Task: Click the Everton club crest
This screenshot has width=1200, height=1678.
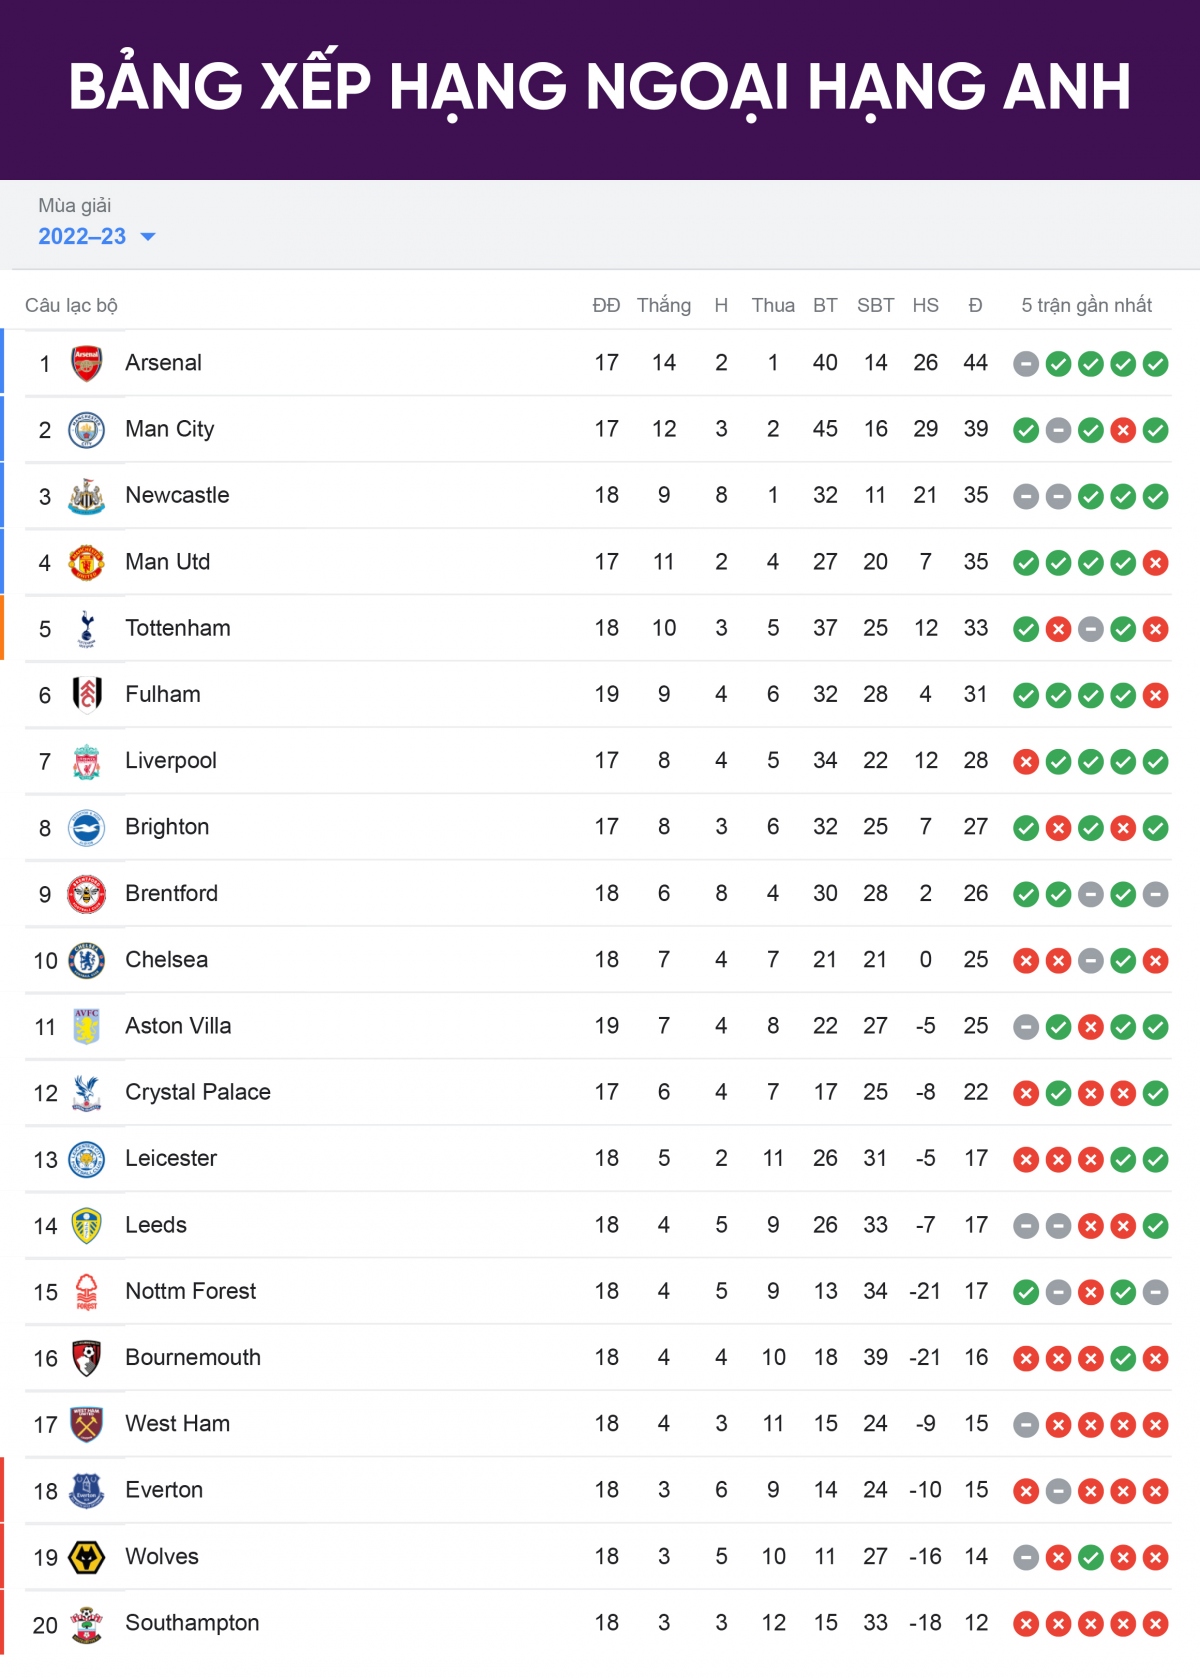Action: 87,1490
